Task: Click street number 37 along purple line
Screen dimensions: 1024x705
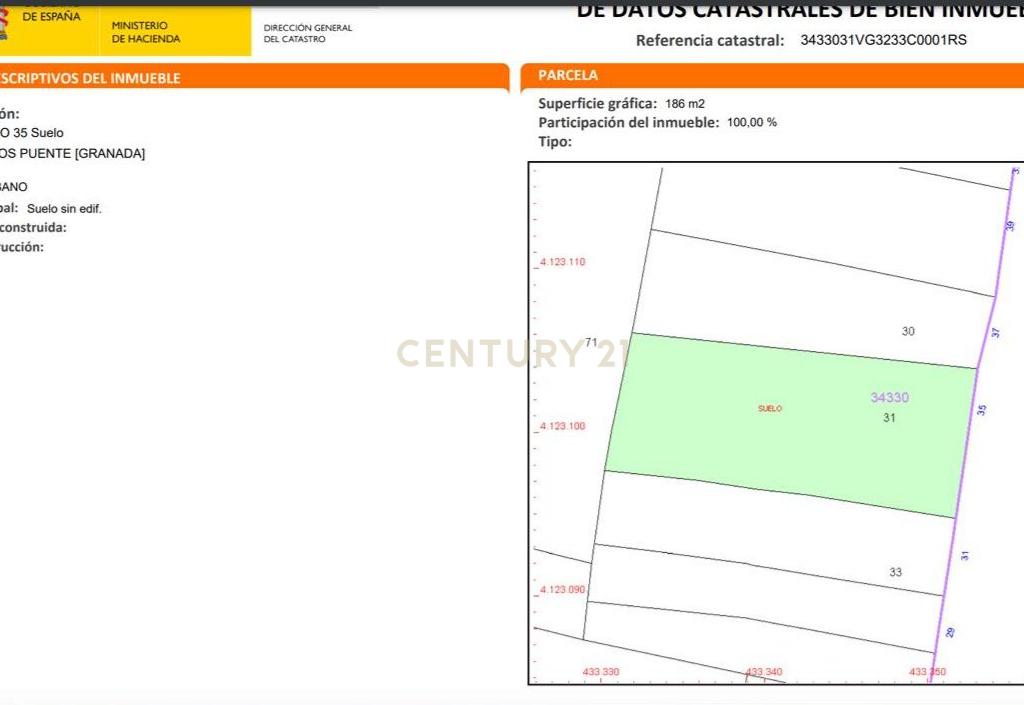Action: coord(995,332)
